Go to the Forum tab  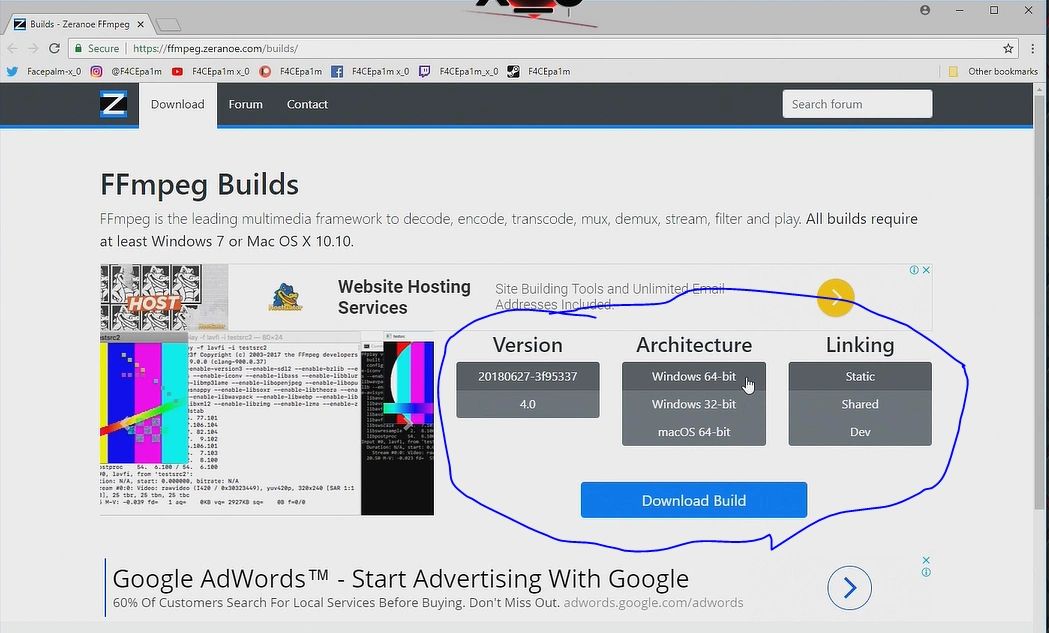tap(245, 104)
